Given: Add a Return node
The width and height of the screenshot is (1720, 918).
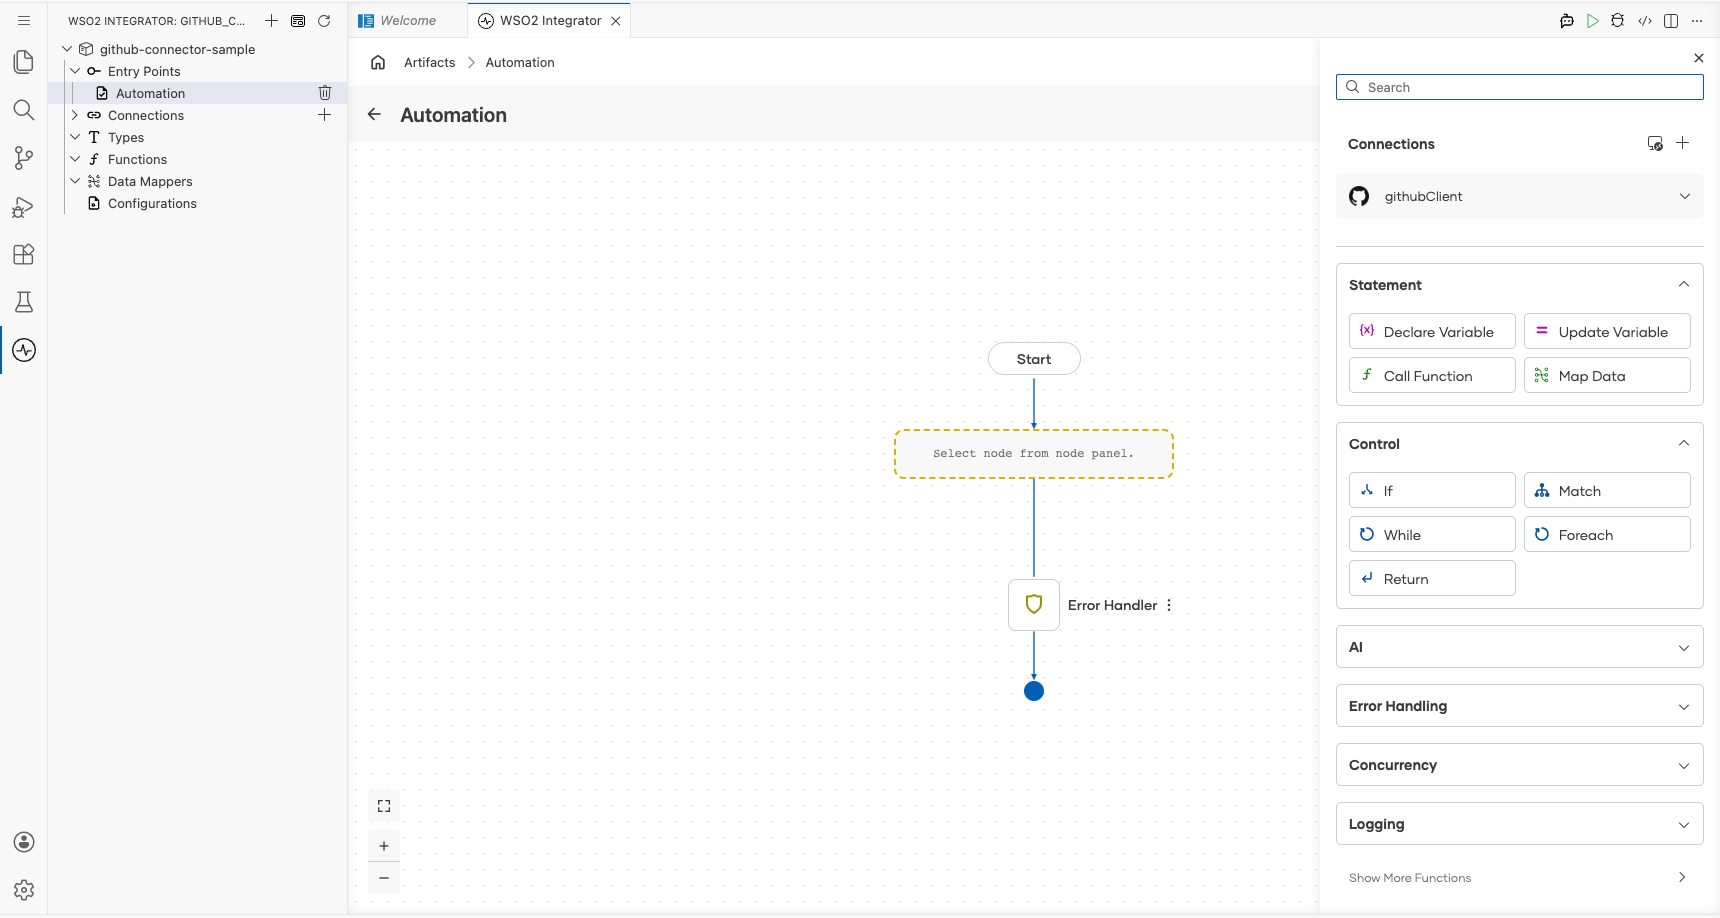Looking at the screenshot, I should [x=1432, y=578].
